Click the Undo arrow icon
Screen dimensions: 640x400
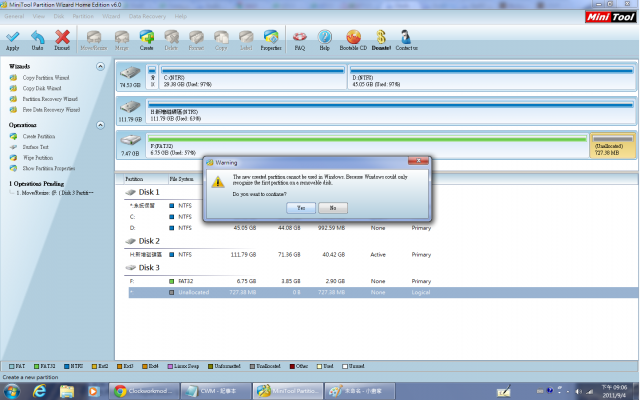(x=38, y=37)
